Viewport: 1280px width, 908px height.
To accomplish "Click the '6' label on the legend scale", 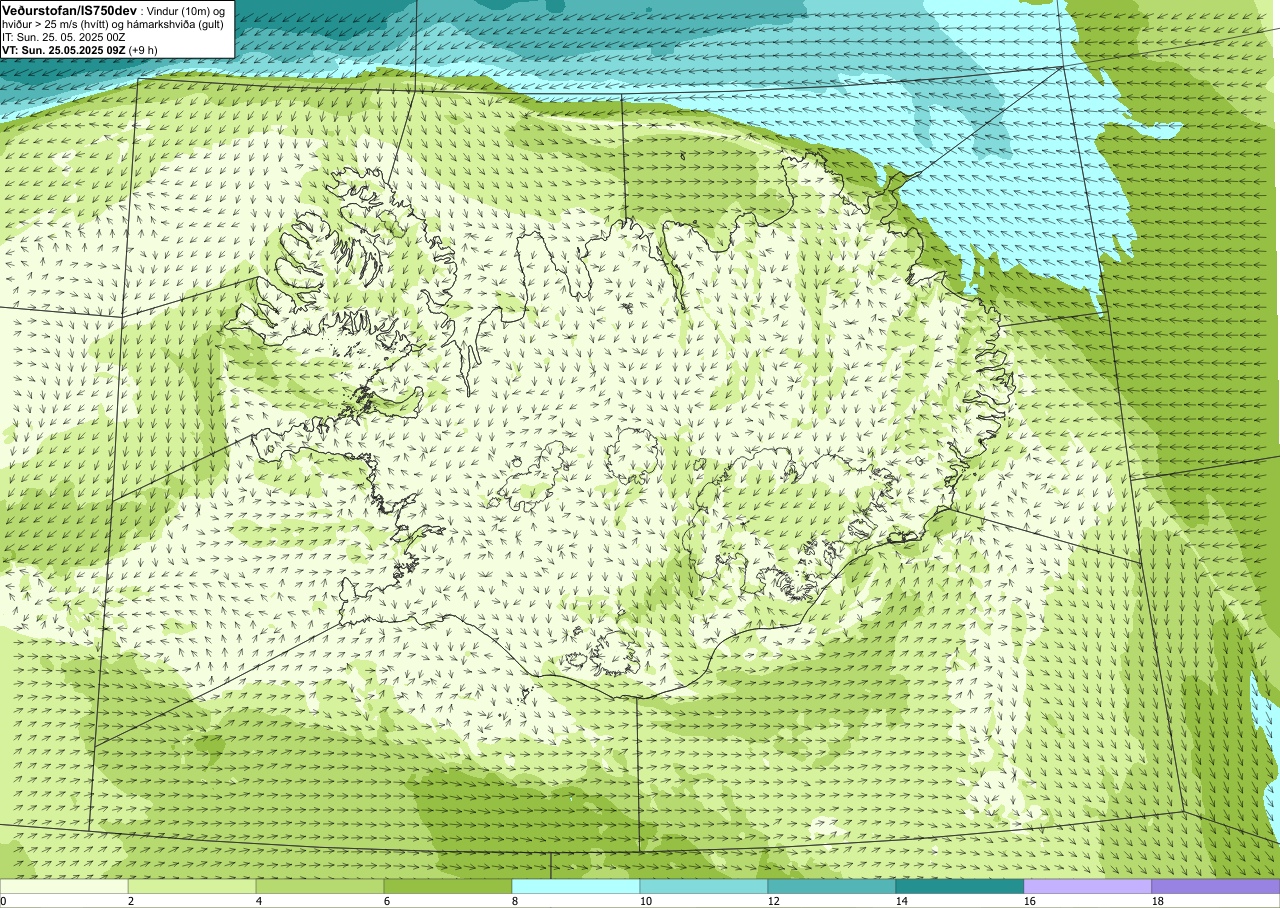I will [x=387, y=901].
